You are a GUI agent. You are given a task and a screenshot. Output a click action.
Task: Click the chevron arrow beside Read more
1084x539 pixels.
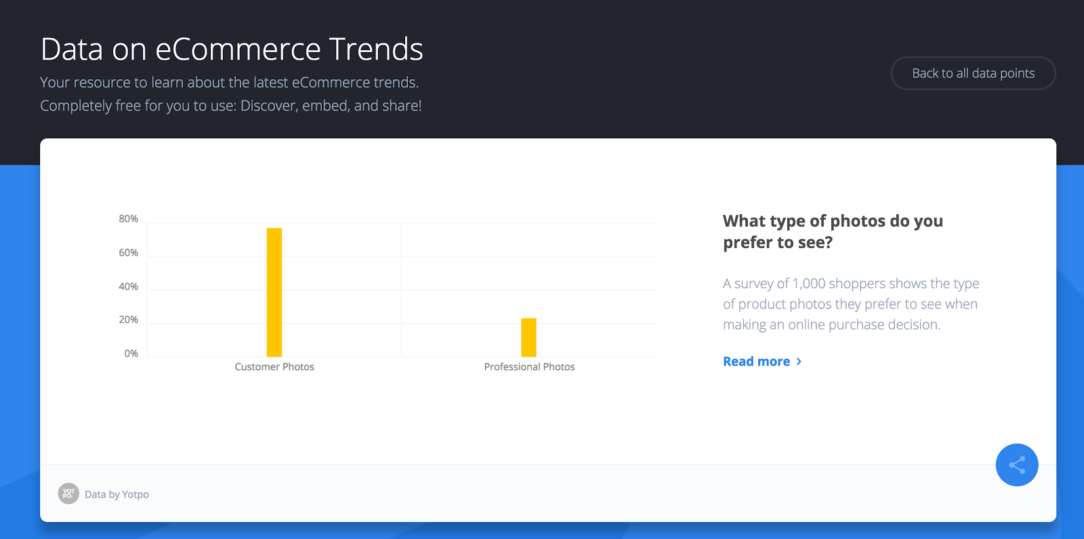click(799, 361)
